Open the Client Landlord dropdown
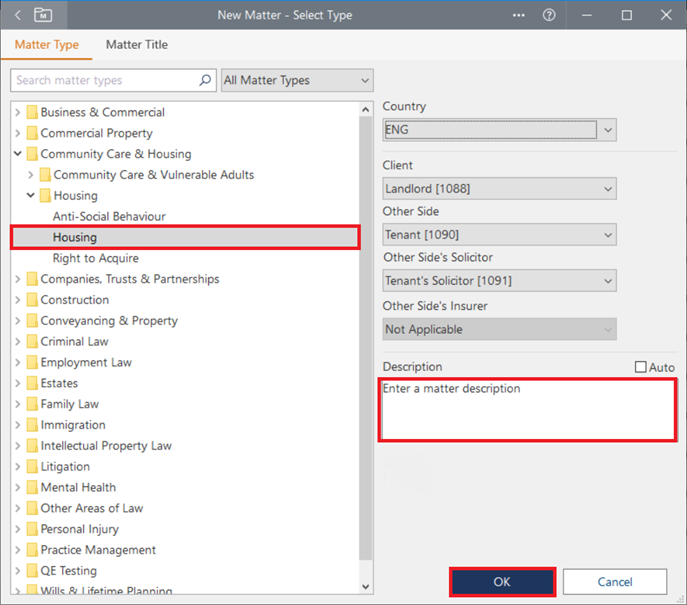687x605 pixels. point(499,188)
